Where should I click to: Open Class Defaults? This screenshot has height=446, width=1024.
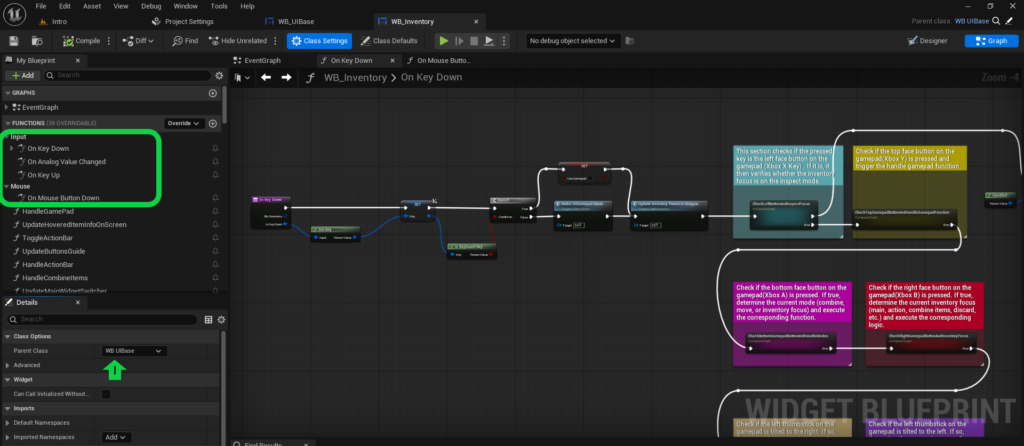click(389, 40)
